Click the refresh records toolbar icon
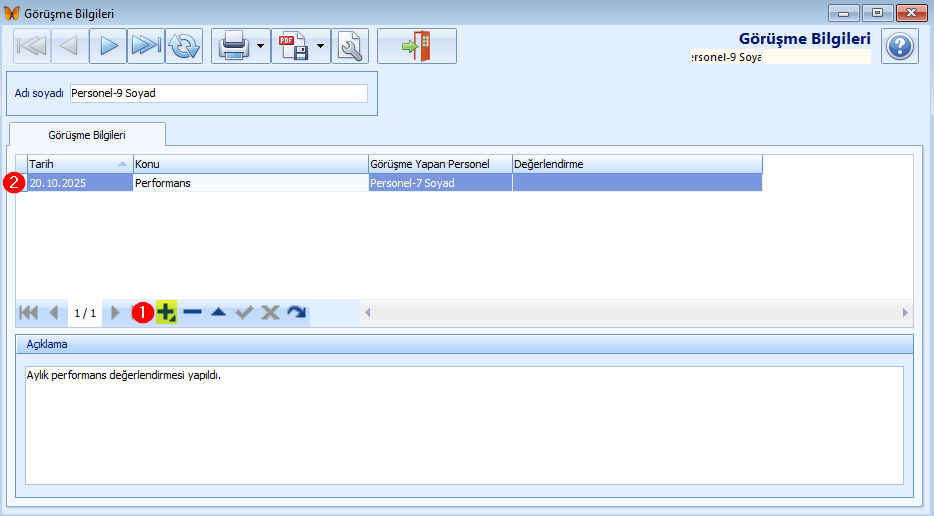Image resolution: width=934 pixels, height=516 pixels. pyautogui.click(x=183, y=46)
